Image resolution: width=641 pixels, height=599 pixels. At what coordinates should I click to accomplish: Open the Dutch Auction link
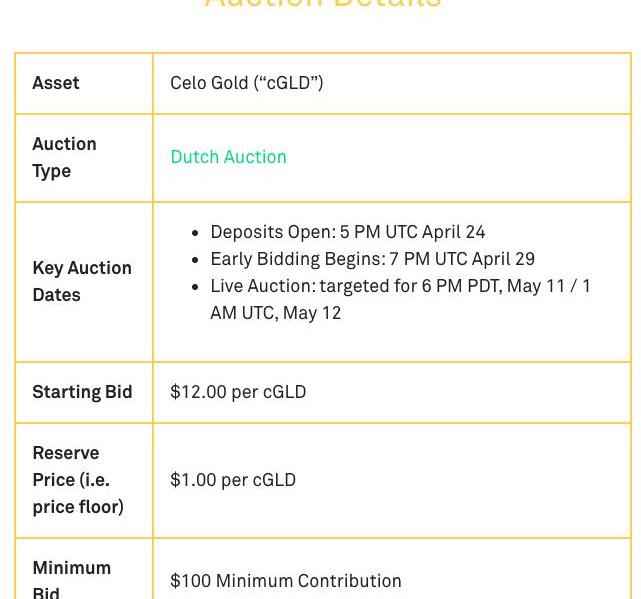228,157
